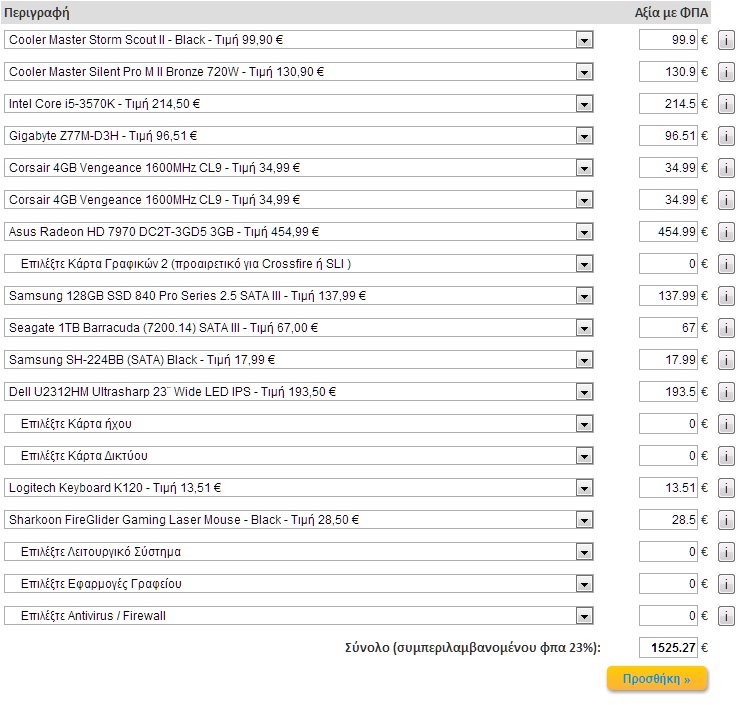This screenshot has width=749, height=705.
Task: Click the Περιγραφή column header
Action: pos(37,13)
